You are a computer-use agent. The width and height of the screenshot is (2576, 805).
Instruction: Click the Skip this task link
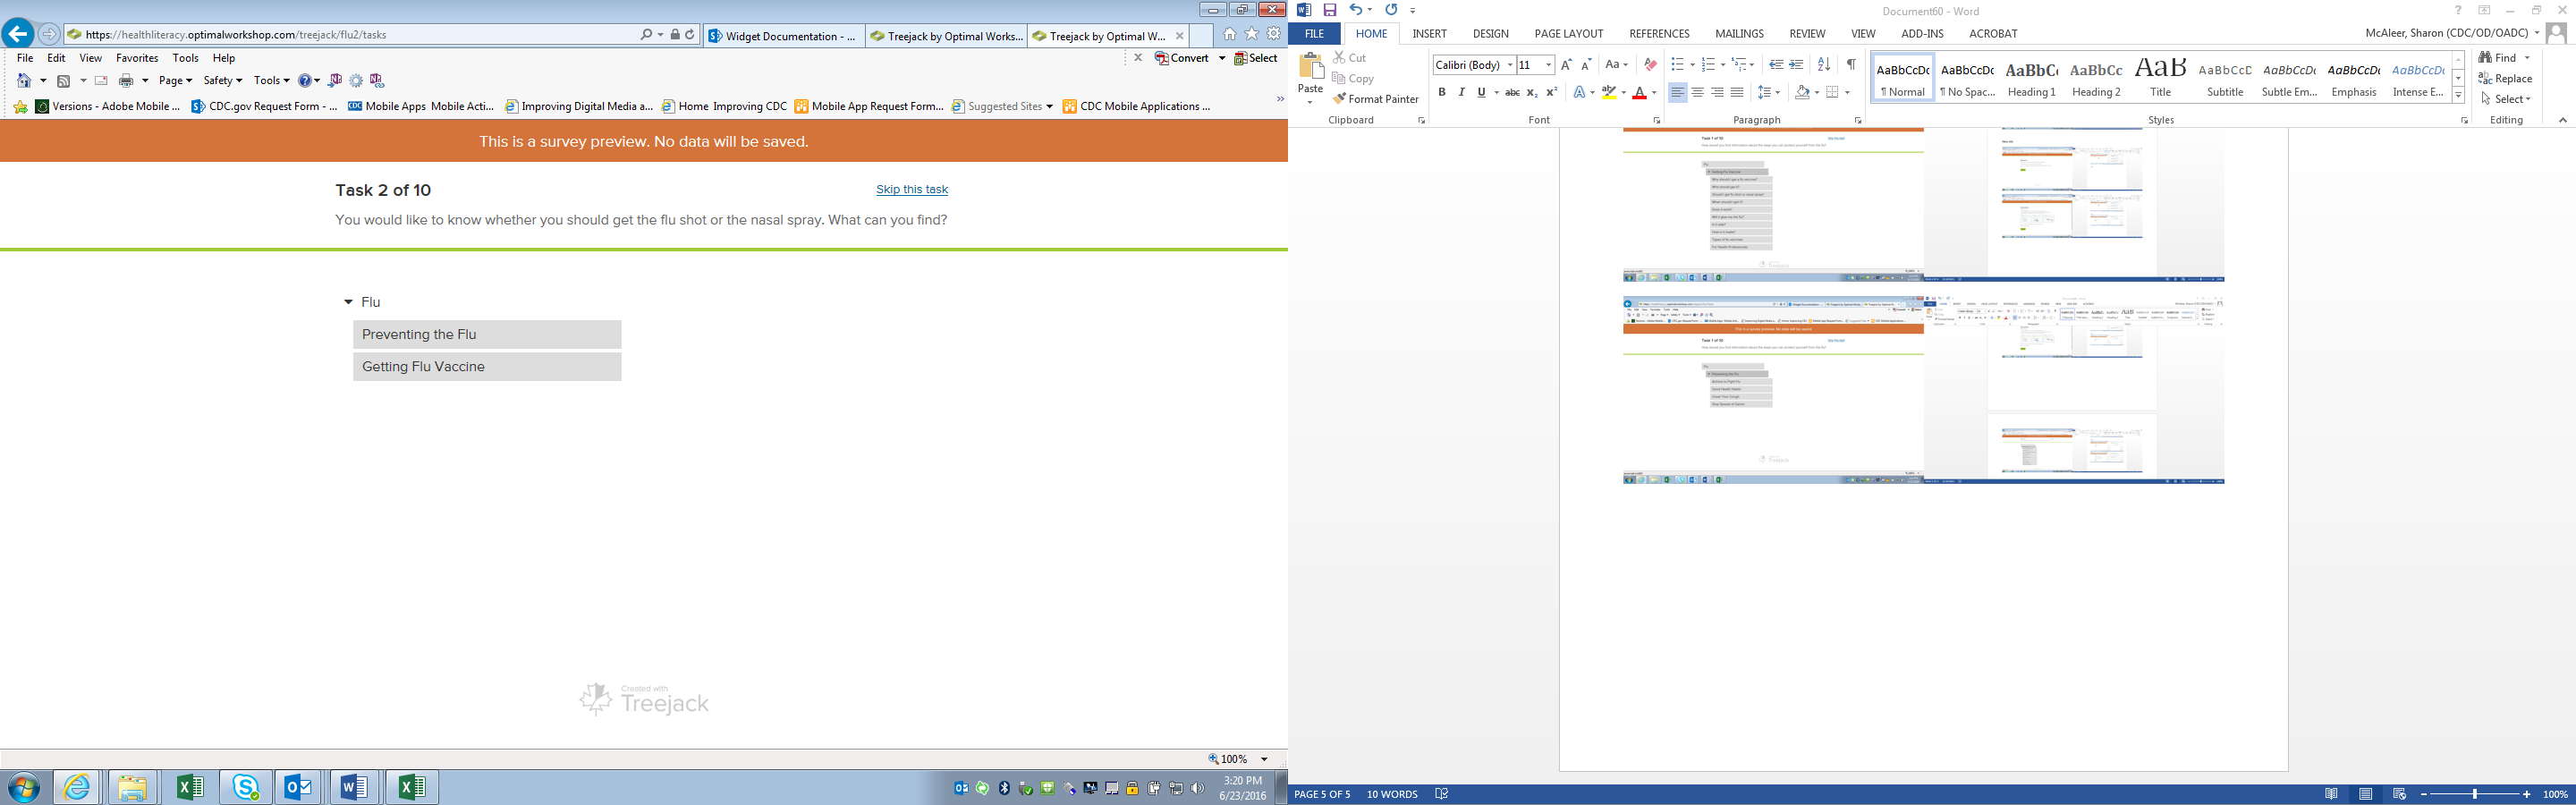tap(912, 190)
